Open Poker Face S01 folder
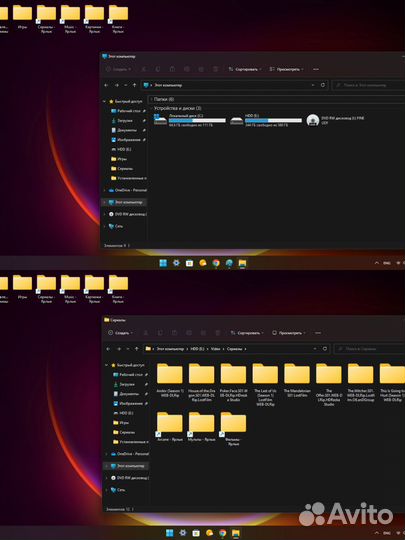The image size is (405, 540). (233, 383)
